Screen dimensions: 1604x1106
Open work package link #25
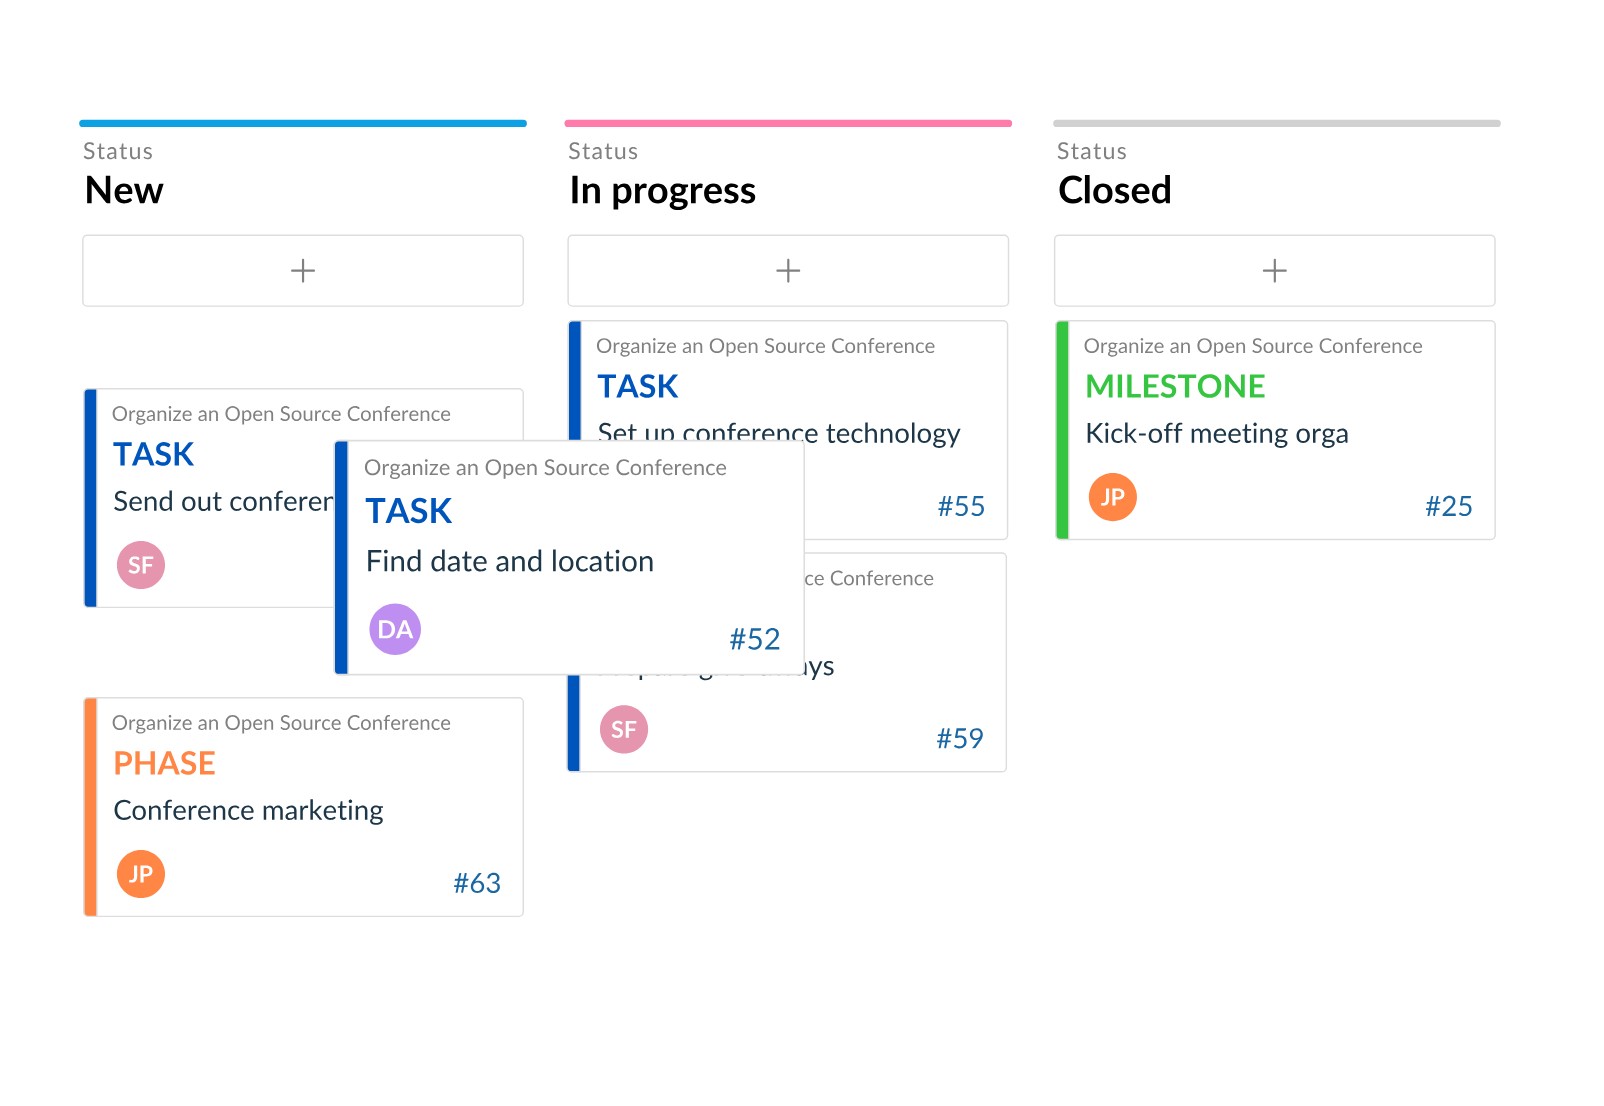point(1448,506)
